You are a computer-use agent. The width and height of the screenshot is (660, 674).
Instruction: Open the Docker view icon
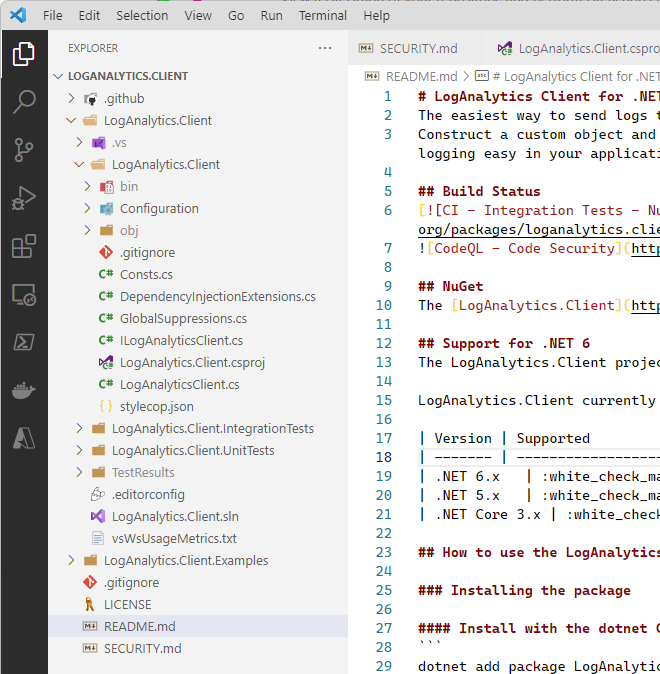point(24,390)
